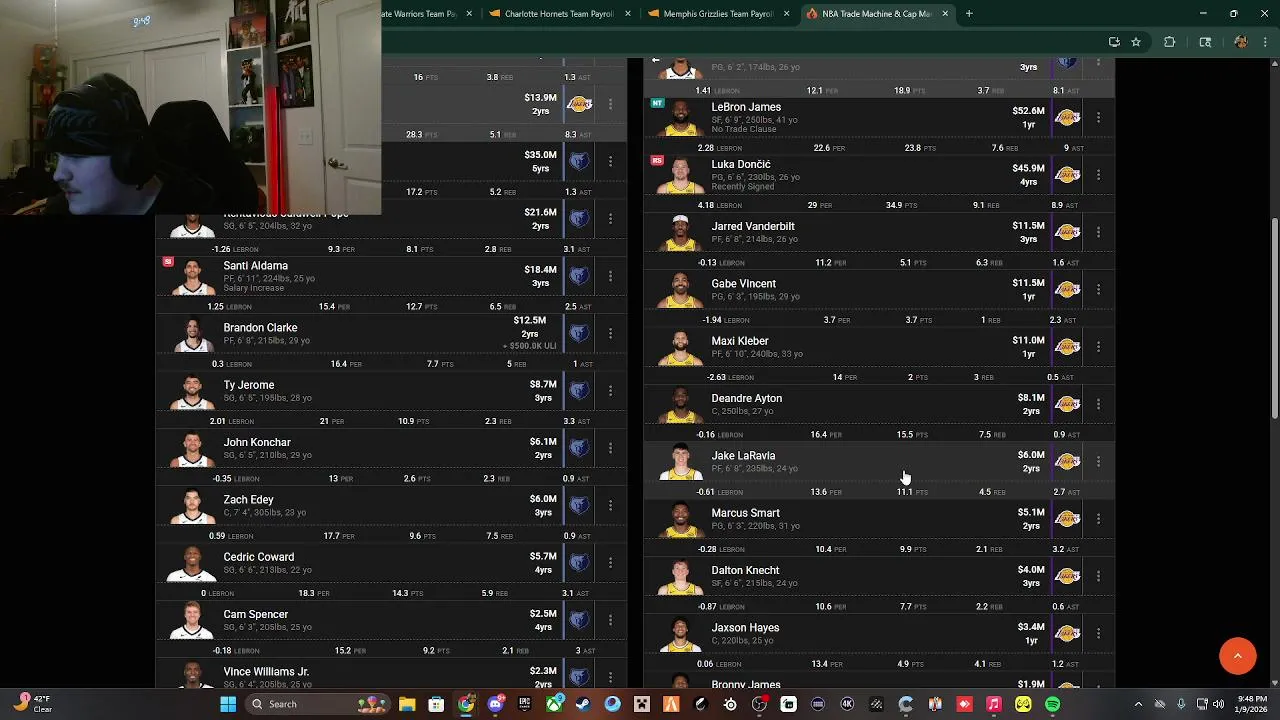Viewport: 1280px width, 720px height.
Task: Open the three-dot menu for Deandre Ayton
Action: click(x=1098, y=404)
